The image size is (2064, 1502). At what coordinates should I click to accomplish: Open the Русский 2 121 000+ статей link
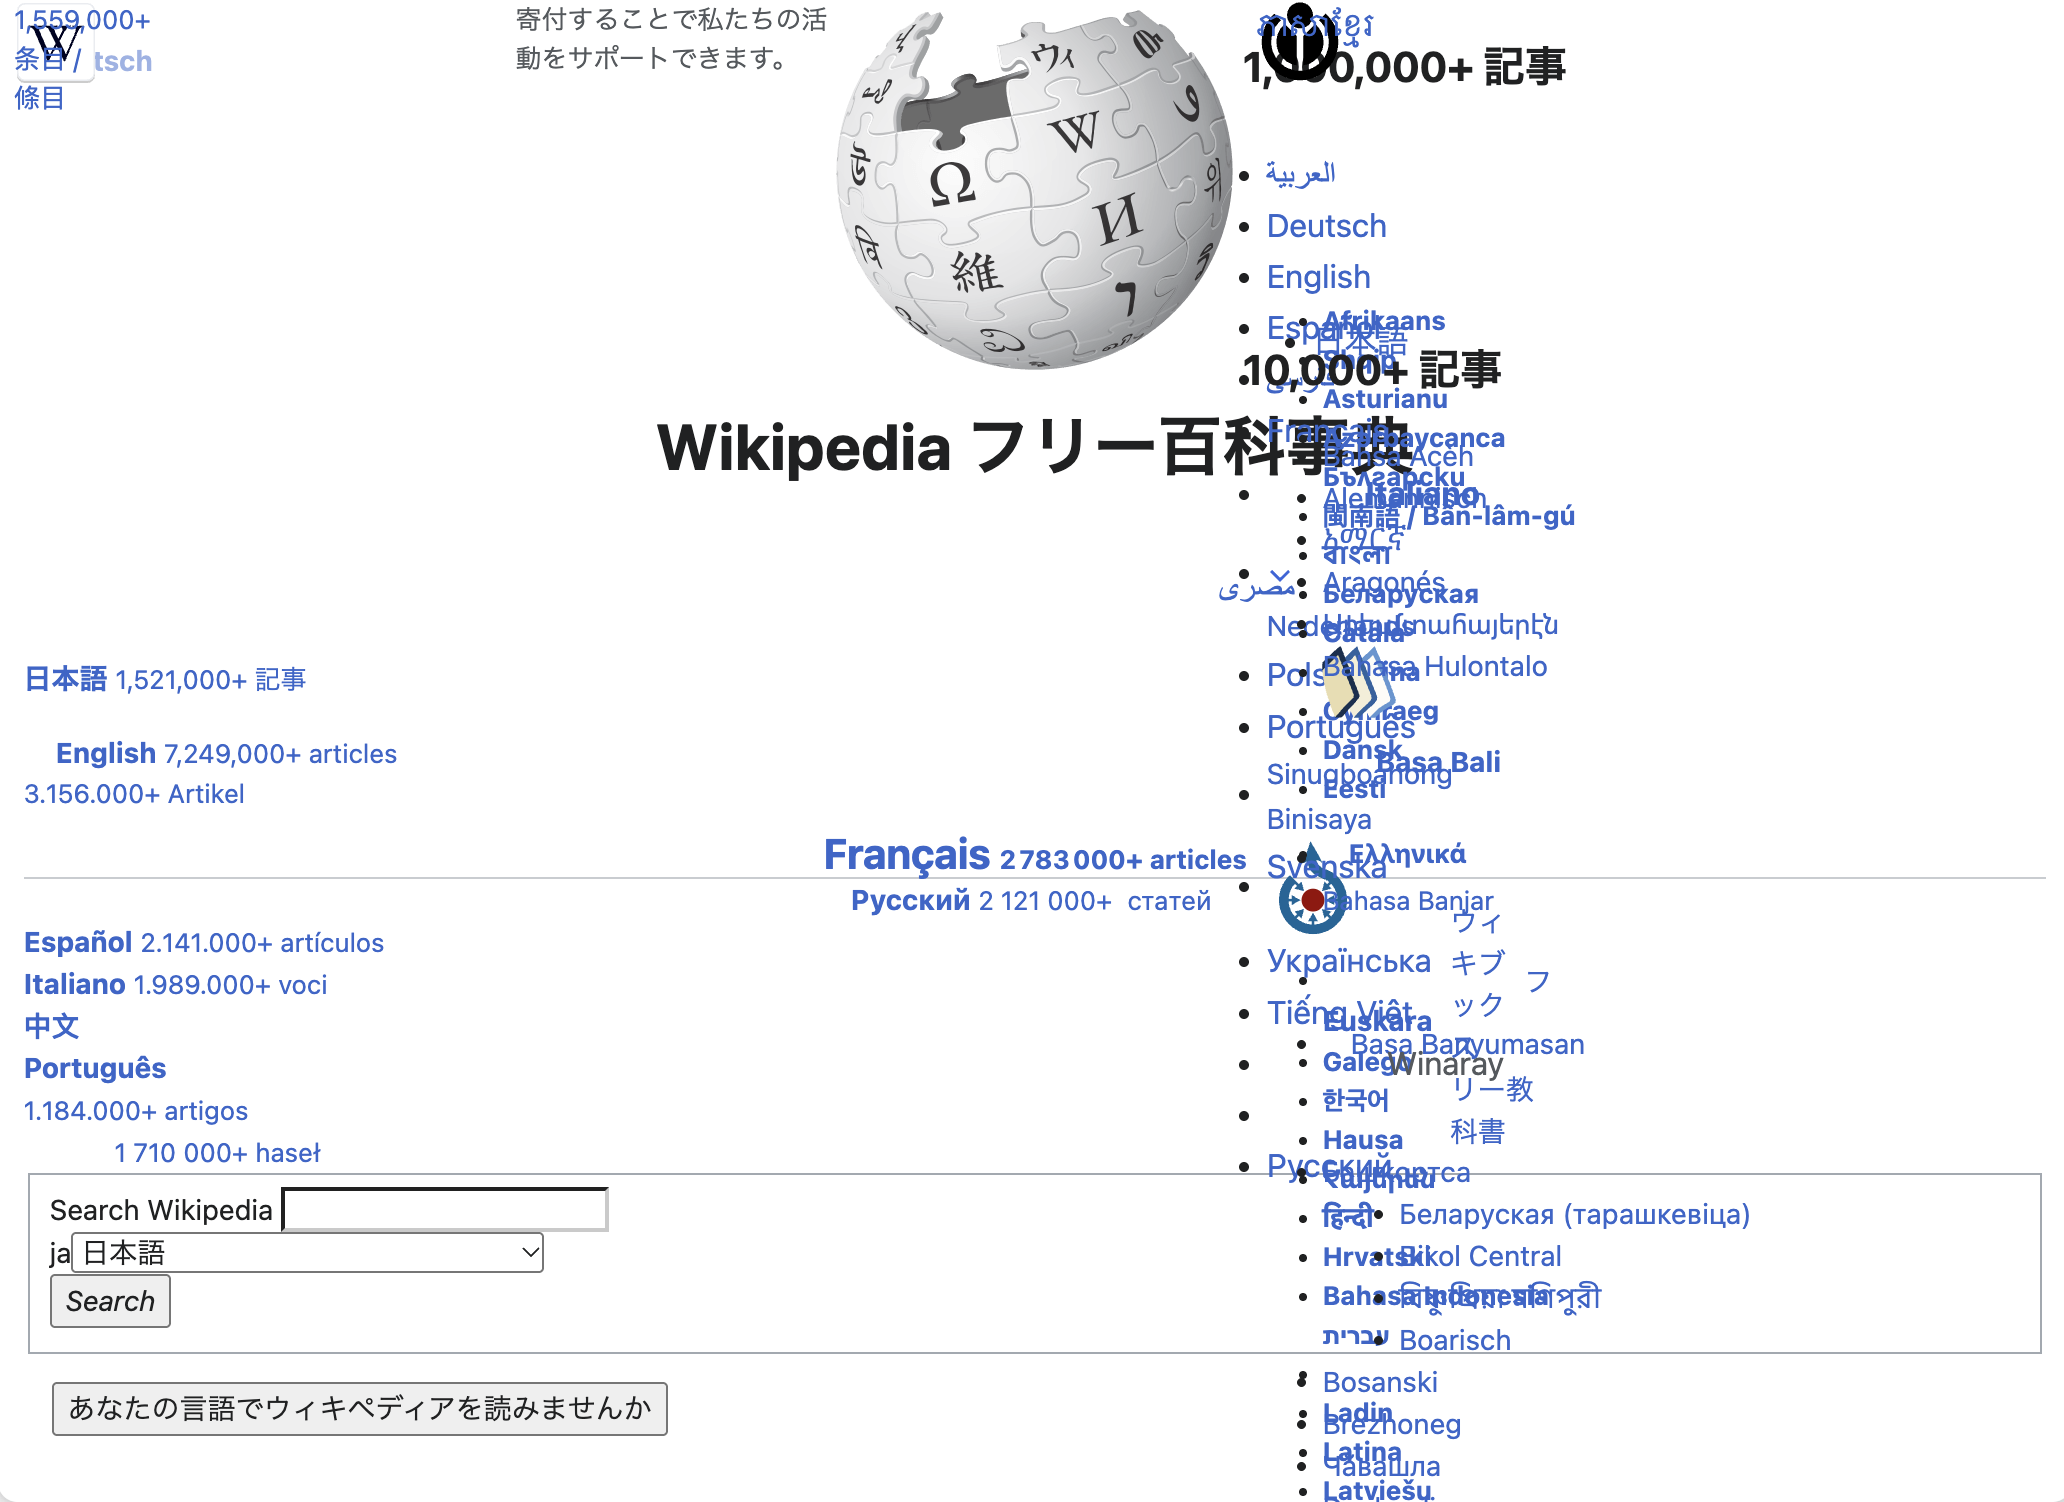1031,901
